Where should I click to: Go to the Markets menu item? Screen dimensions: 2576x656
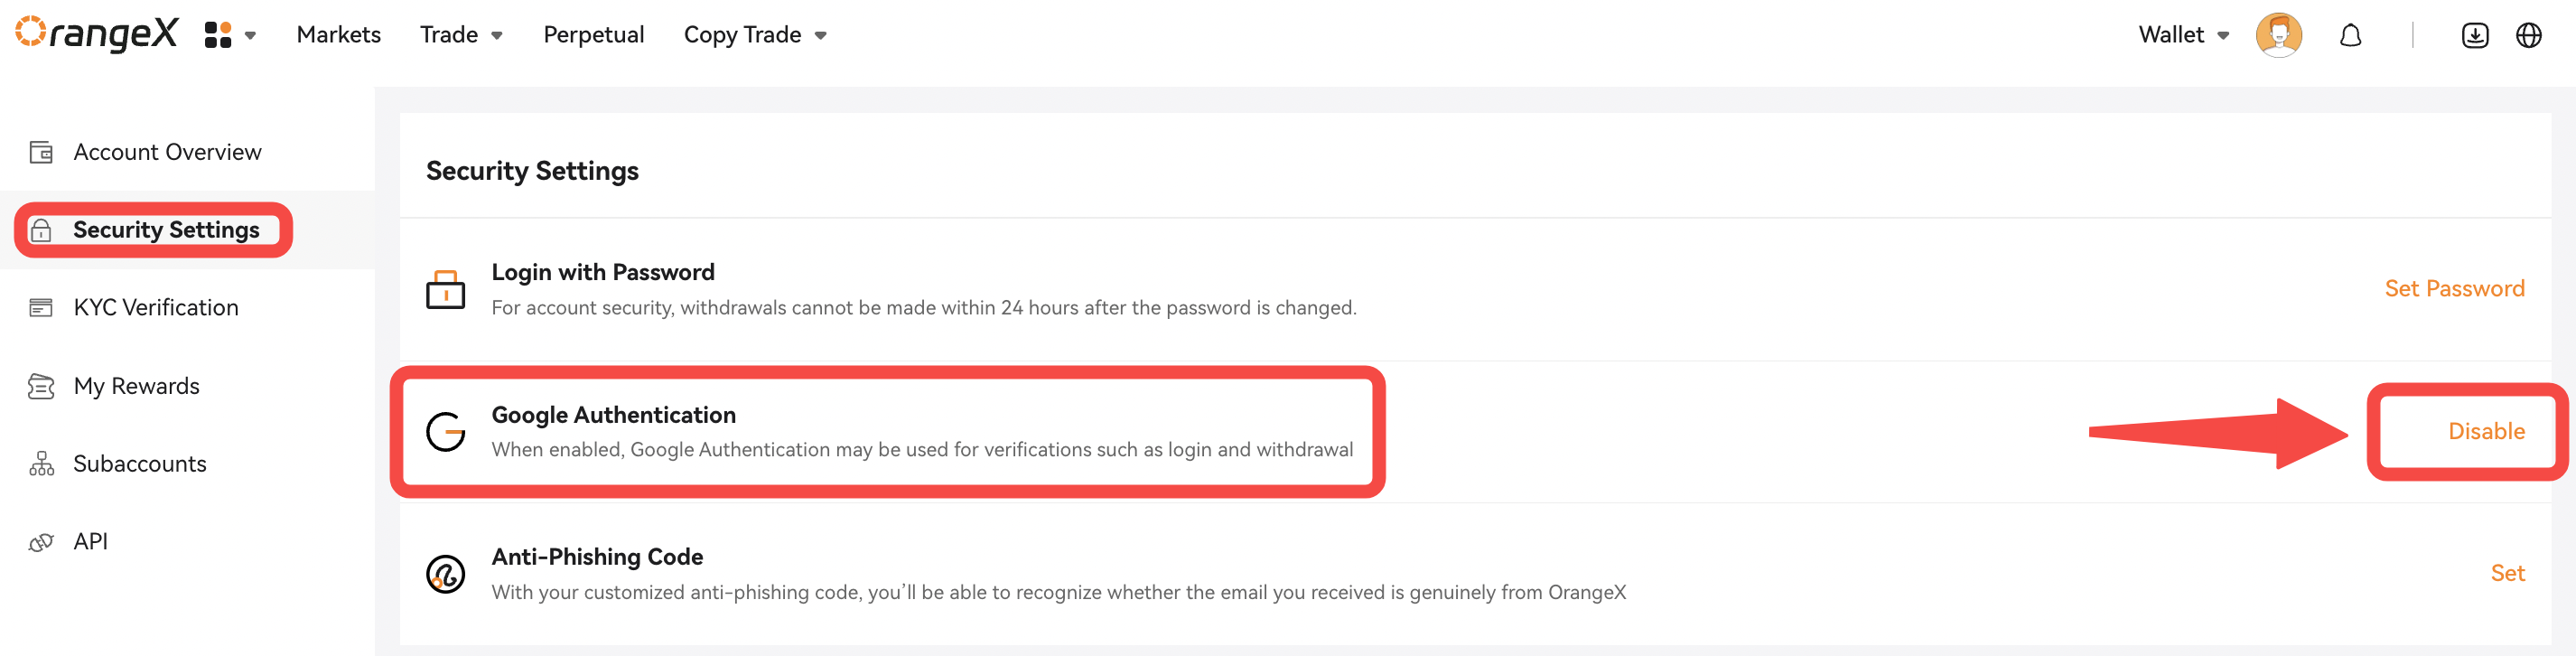(338, 35)
